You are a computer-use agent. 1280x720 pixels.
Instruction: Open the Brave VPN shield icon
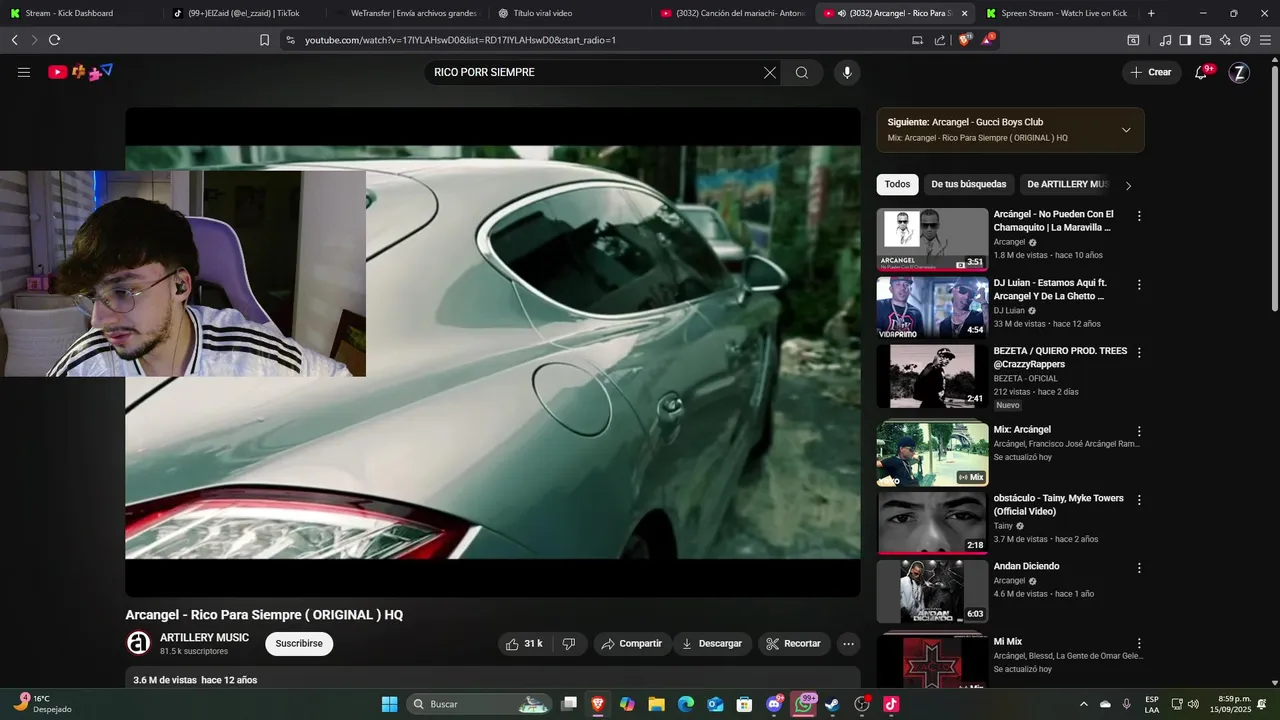pyautogui.click(x=1245, y=40)
